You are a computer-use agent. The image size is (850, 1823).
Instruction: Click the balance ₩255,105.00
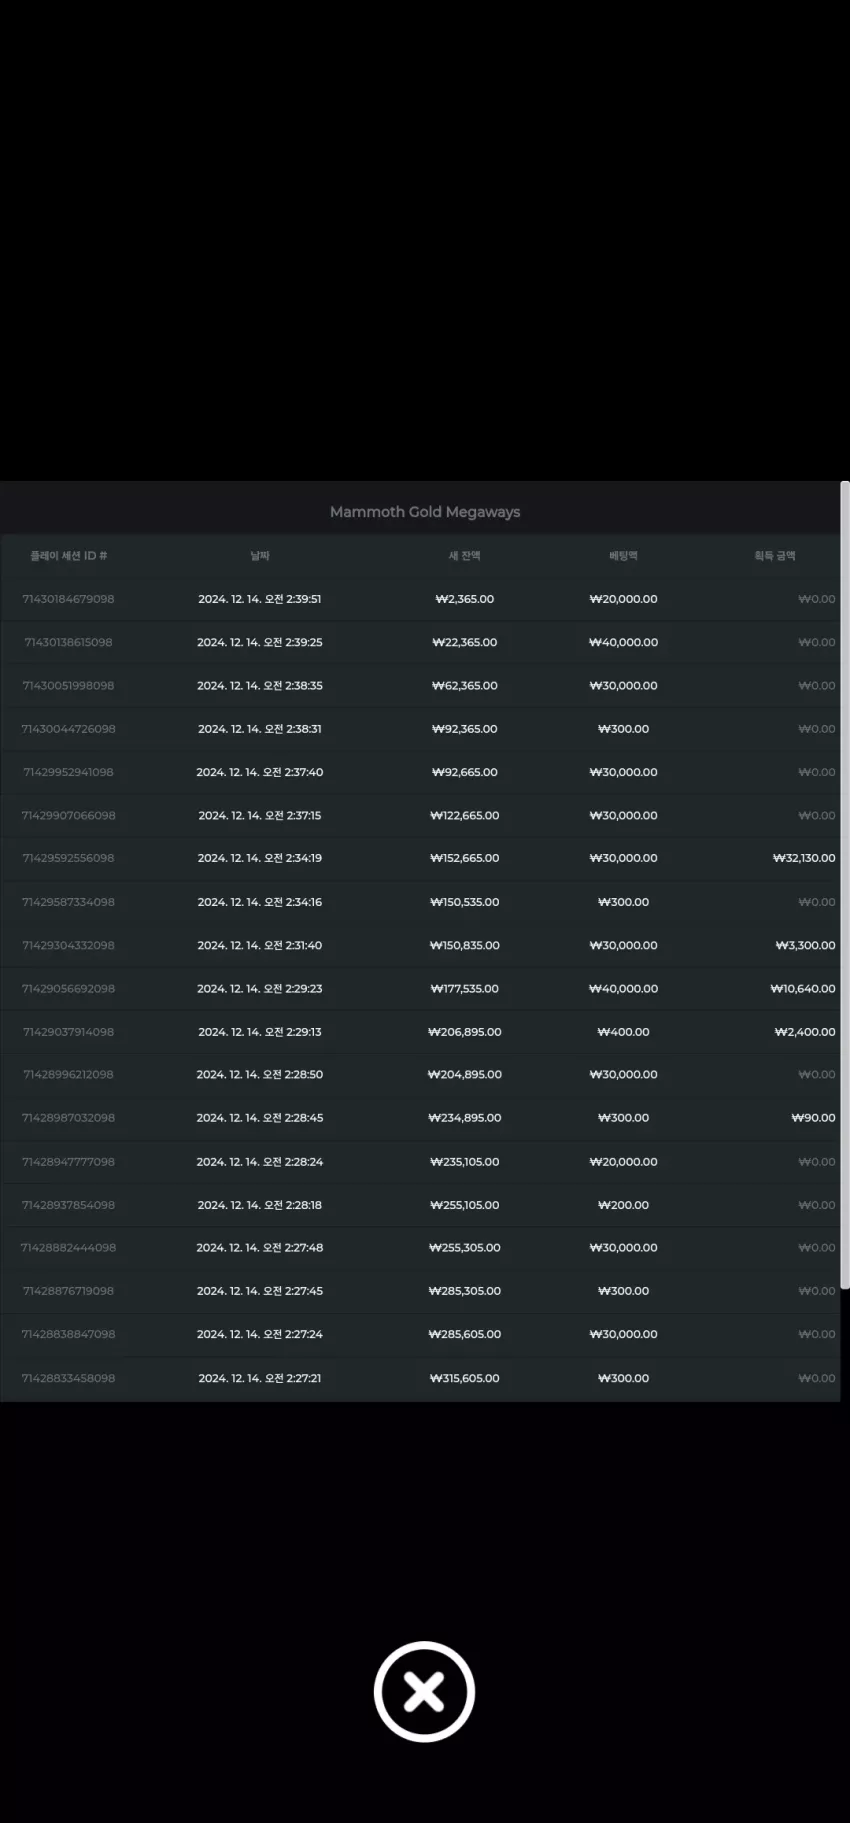pyautogui.click(x=465, y=1205)
